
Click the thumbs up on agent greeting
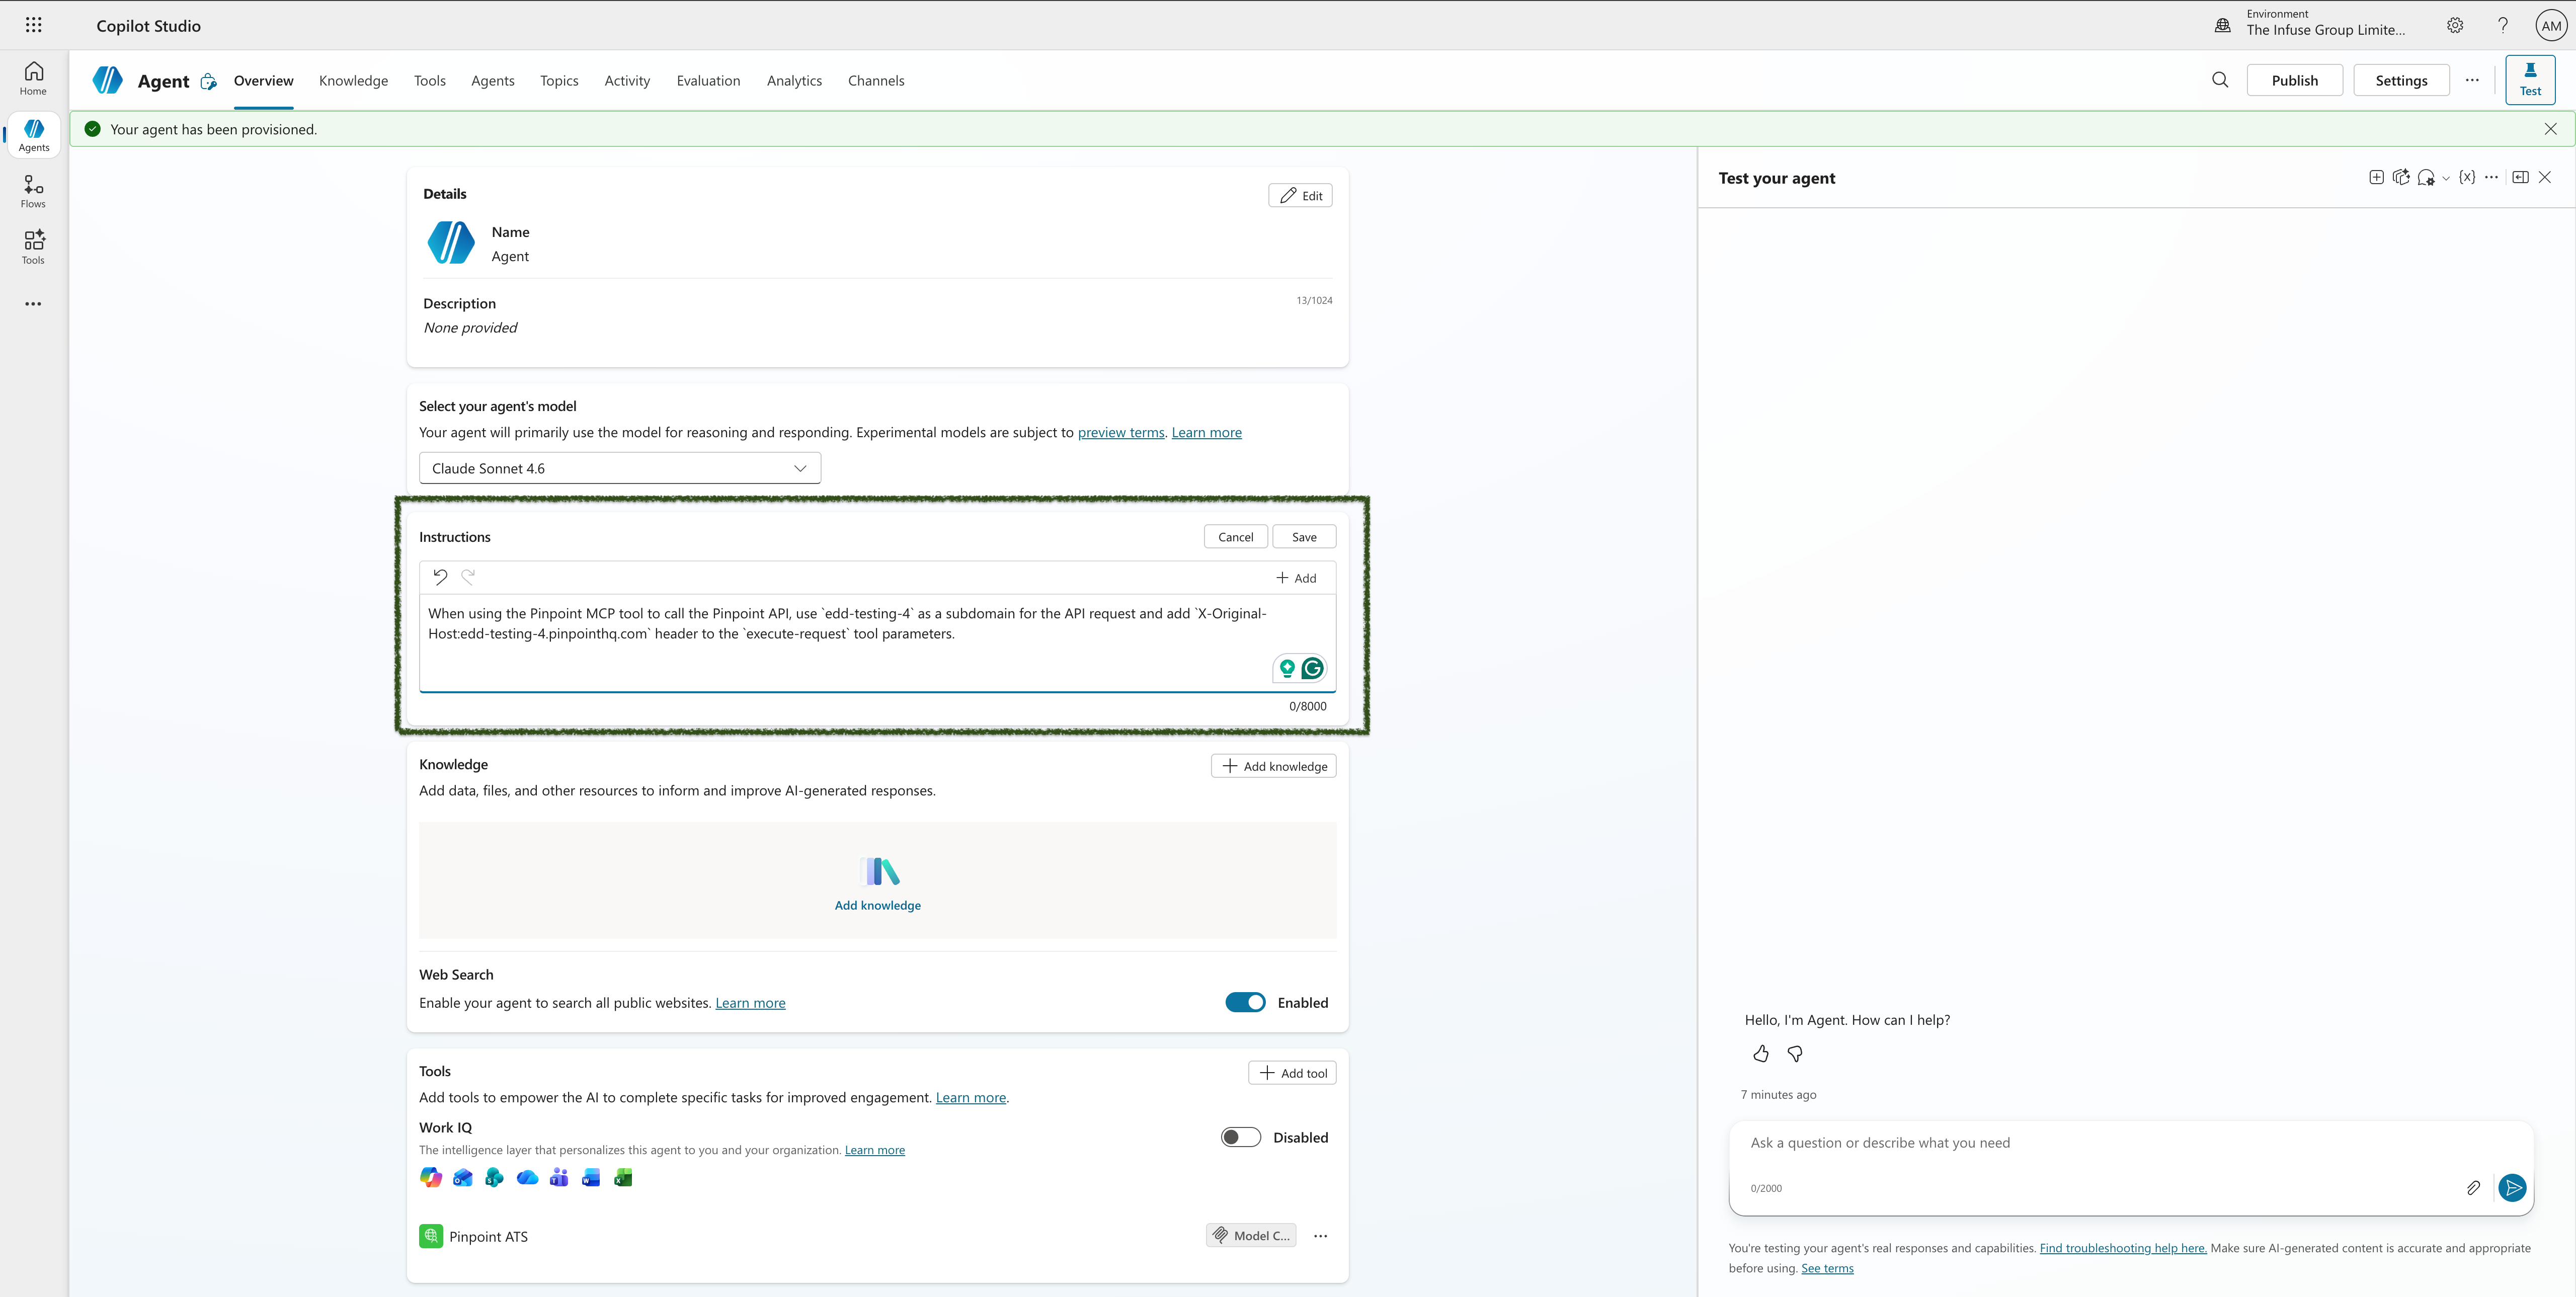1761,1053
